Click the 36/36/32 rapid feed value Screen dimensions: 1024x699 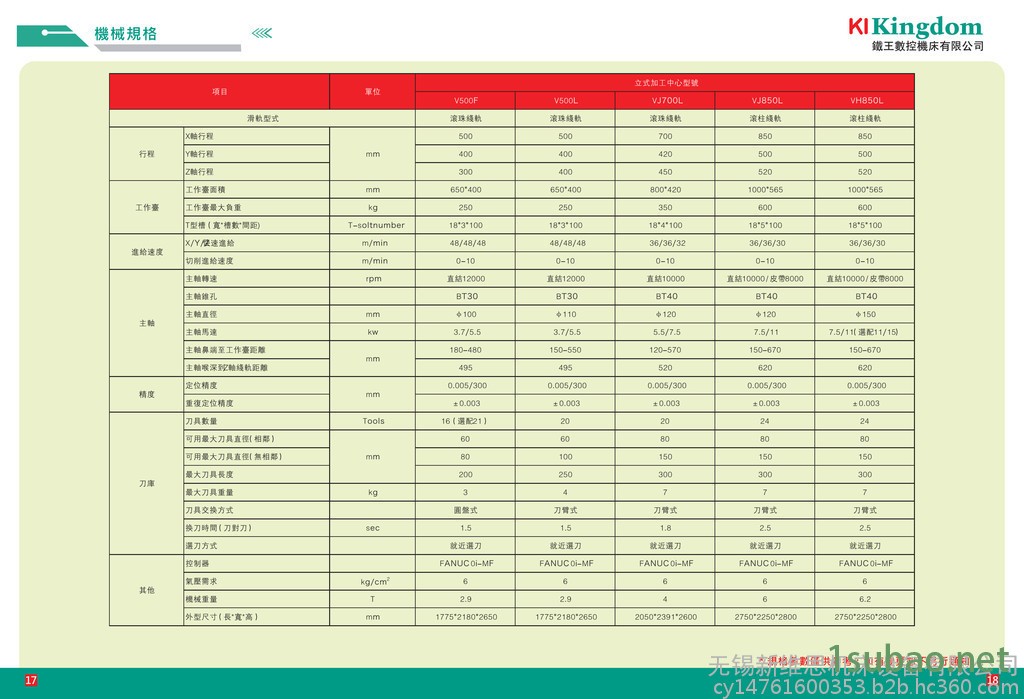665,243
